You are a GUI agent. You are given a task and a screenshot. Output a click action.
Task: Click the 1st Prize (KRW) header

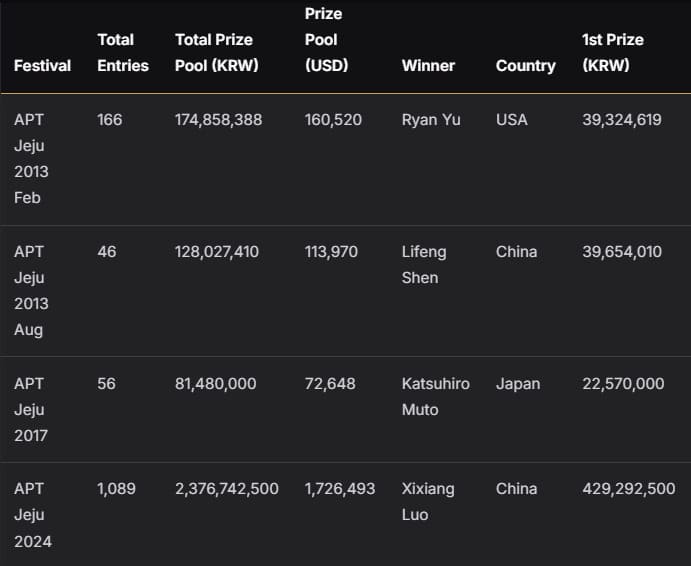coord(613,52)
